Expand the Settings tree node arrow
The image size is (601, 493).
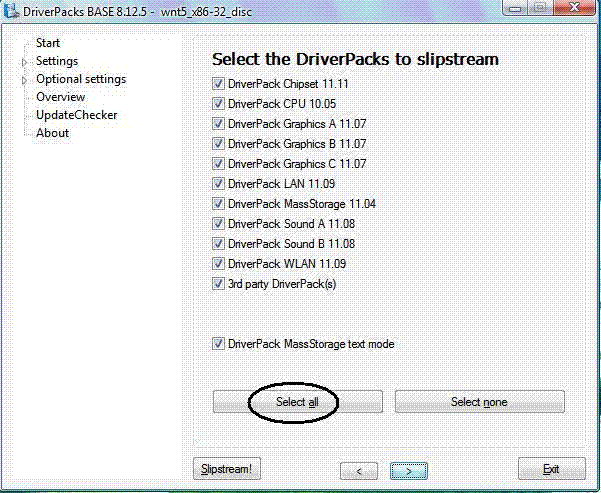[24, 62]
